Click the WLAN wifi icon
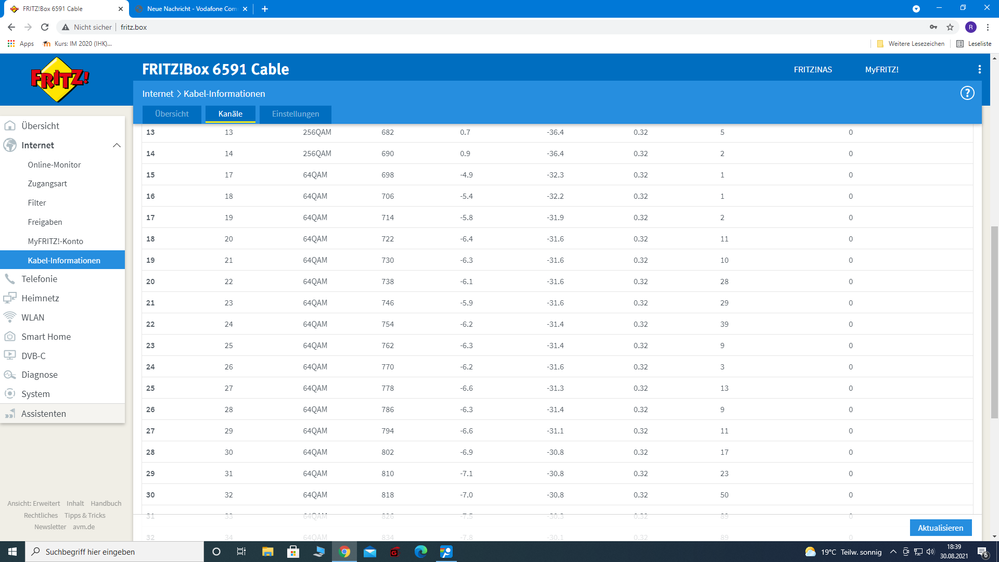The height and width of the screenshot is (562, 999). point(10,317)
